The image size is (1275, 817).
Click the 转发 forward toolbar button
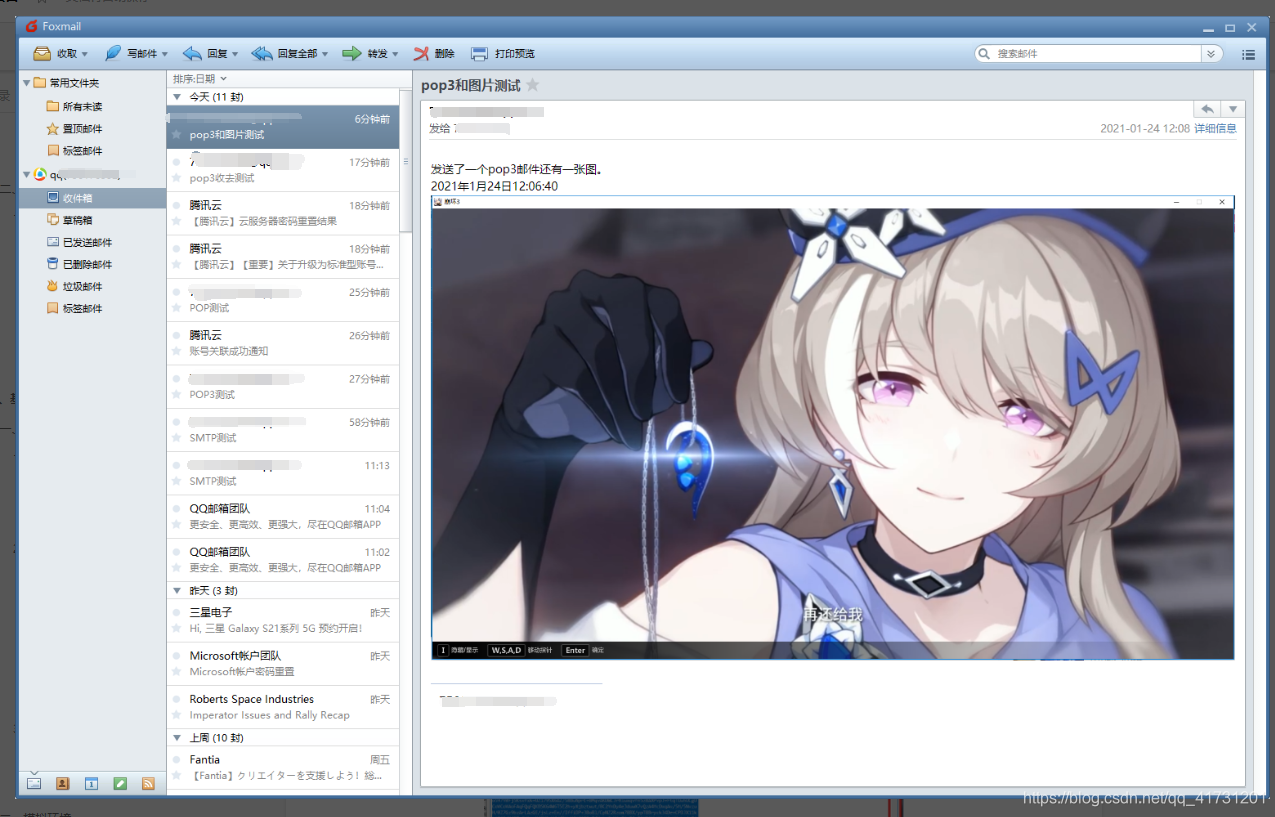pyautogui.click(x=364, y=54)
